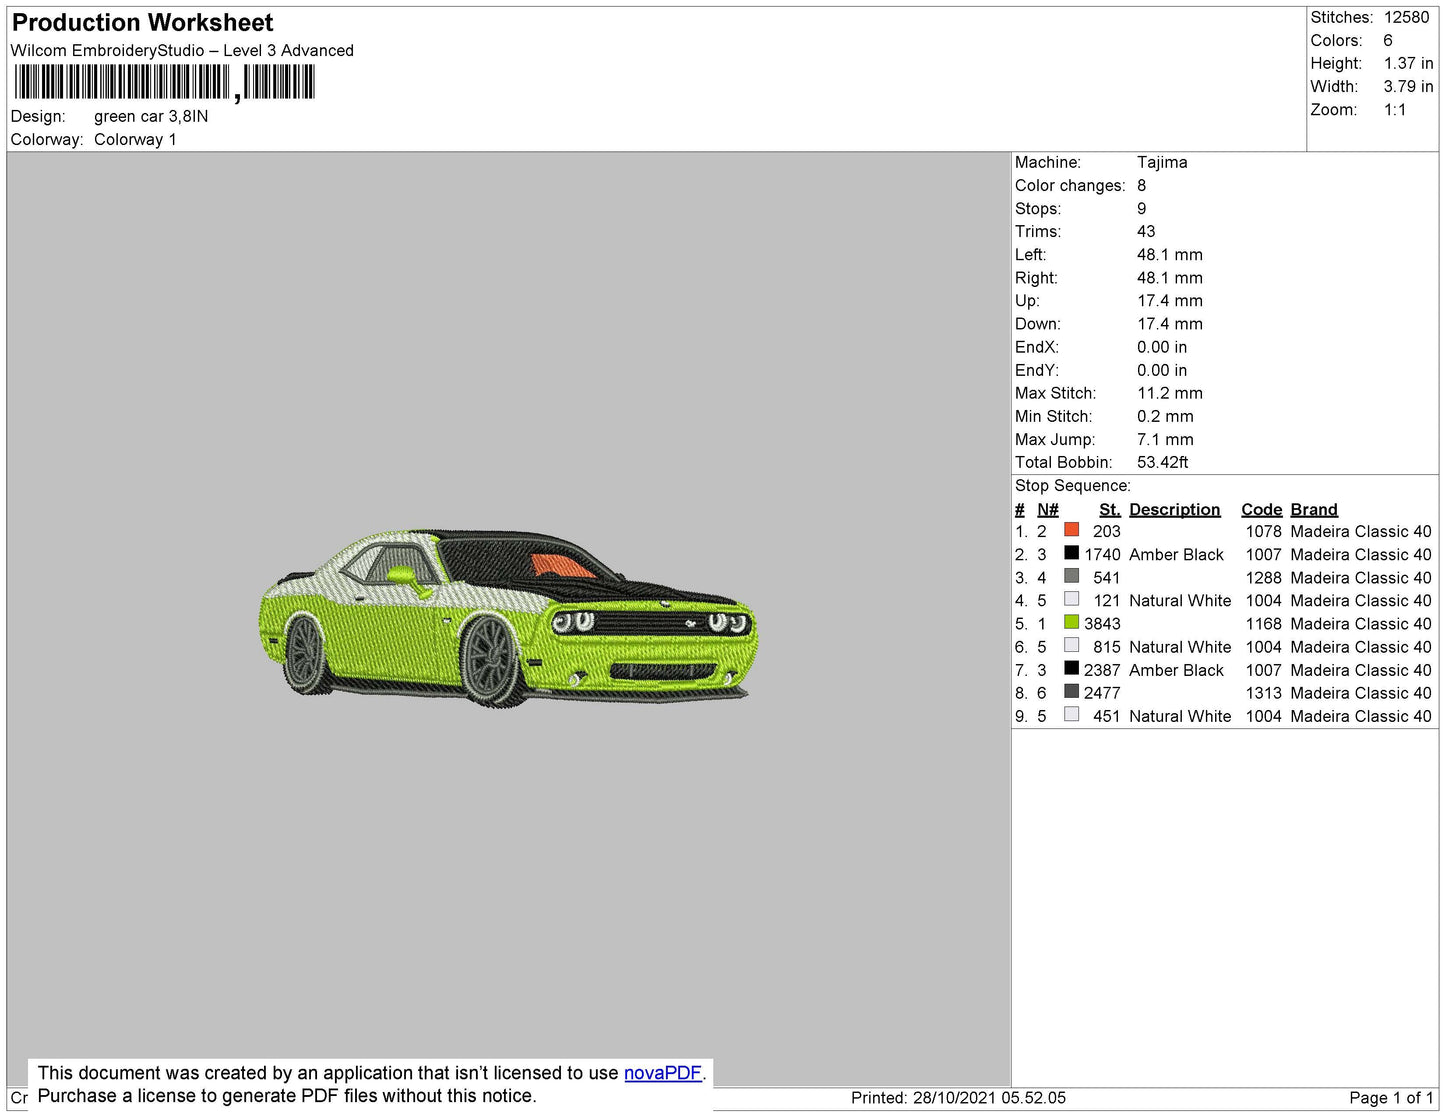Click the Zoom value 1:1
Viewport: 1445px width, 1117px height.
pyautogui.click(x=1395, y=110)
